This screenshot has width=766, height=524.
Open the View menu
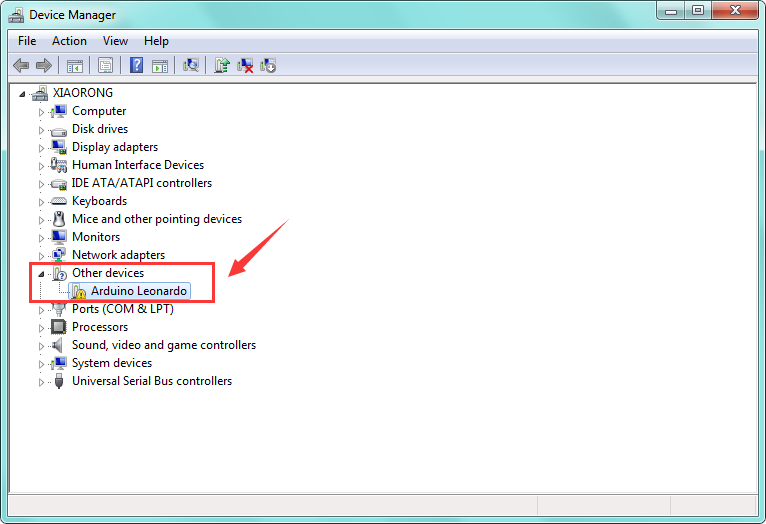click(115, 41)
